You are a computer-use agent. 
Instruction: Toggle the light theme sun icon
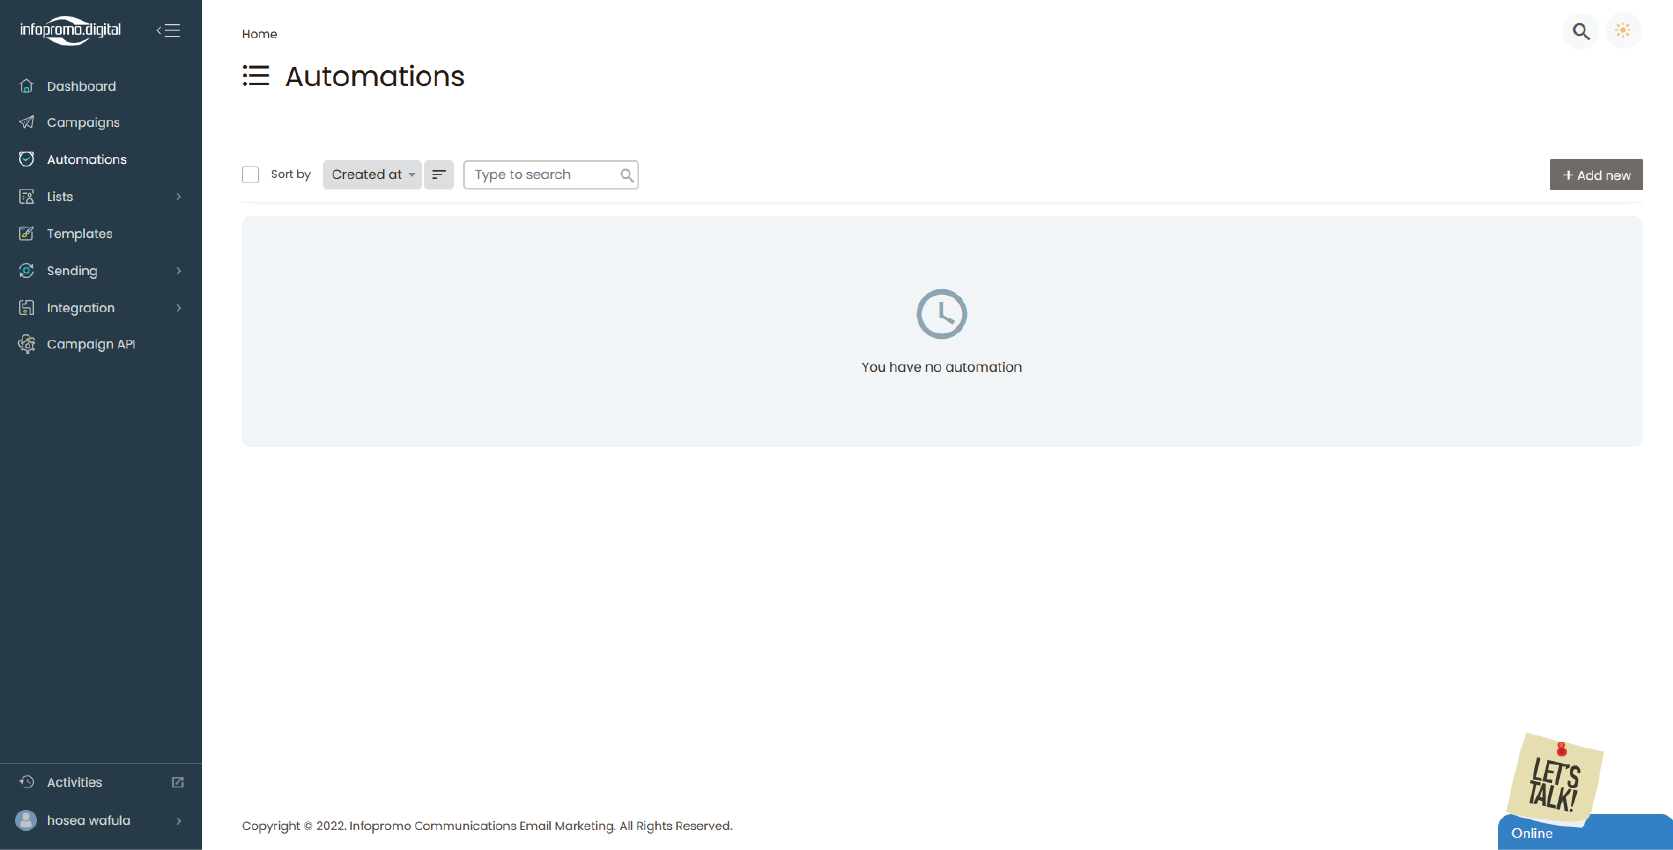(1623, 31)
